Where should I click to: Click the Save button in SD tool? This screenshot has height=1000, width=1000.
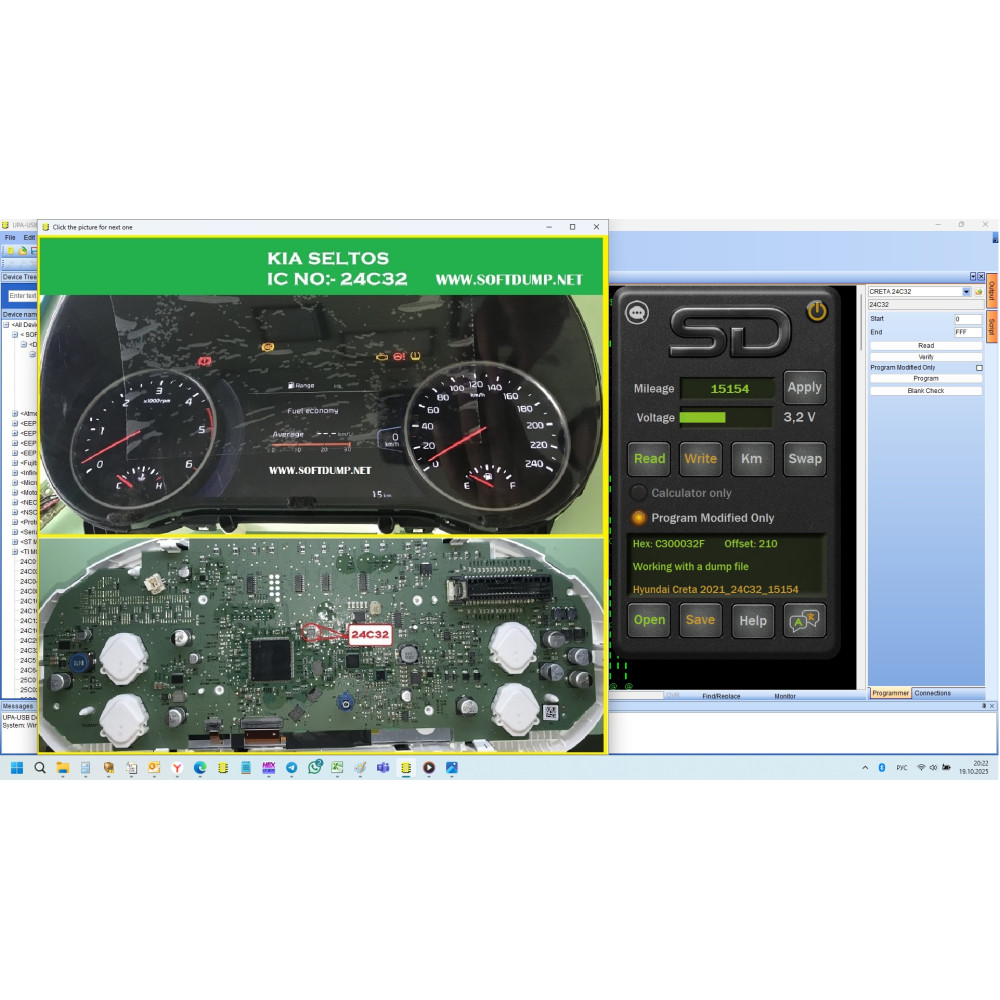(x=700, y=620)
